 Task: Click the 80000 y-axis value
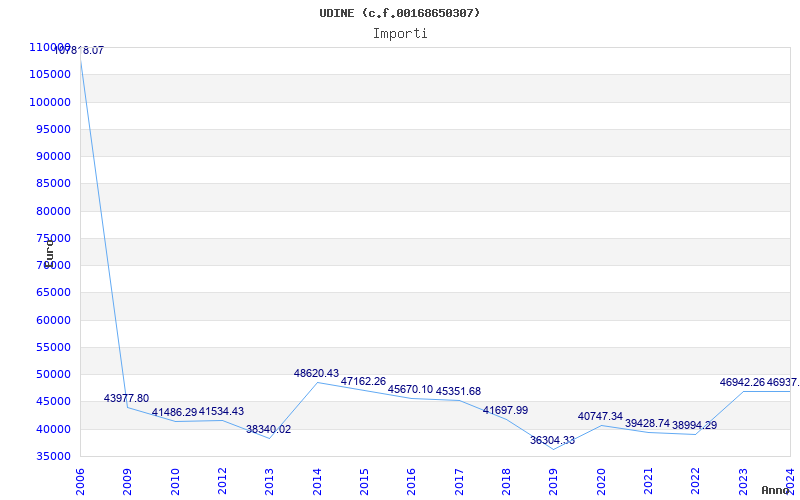(x=53, y=211)
